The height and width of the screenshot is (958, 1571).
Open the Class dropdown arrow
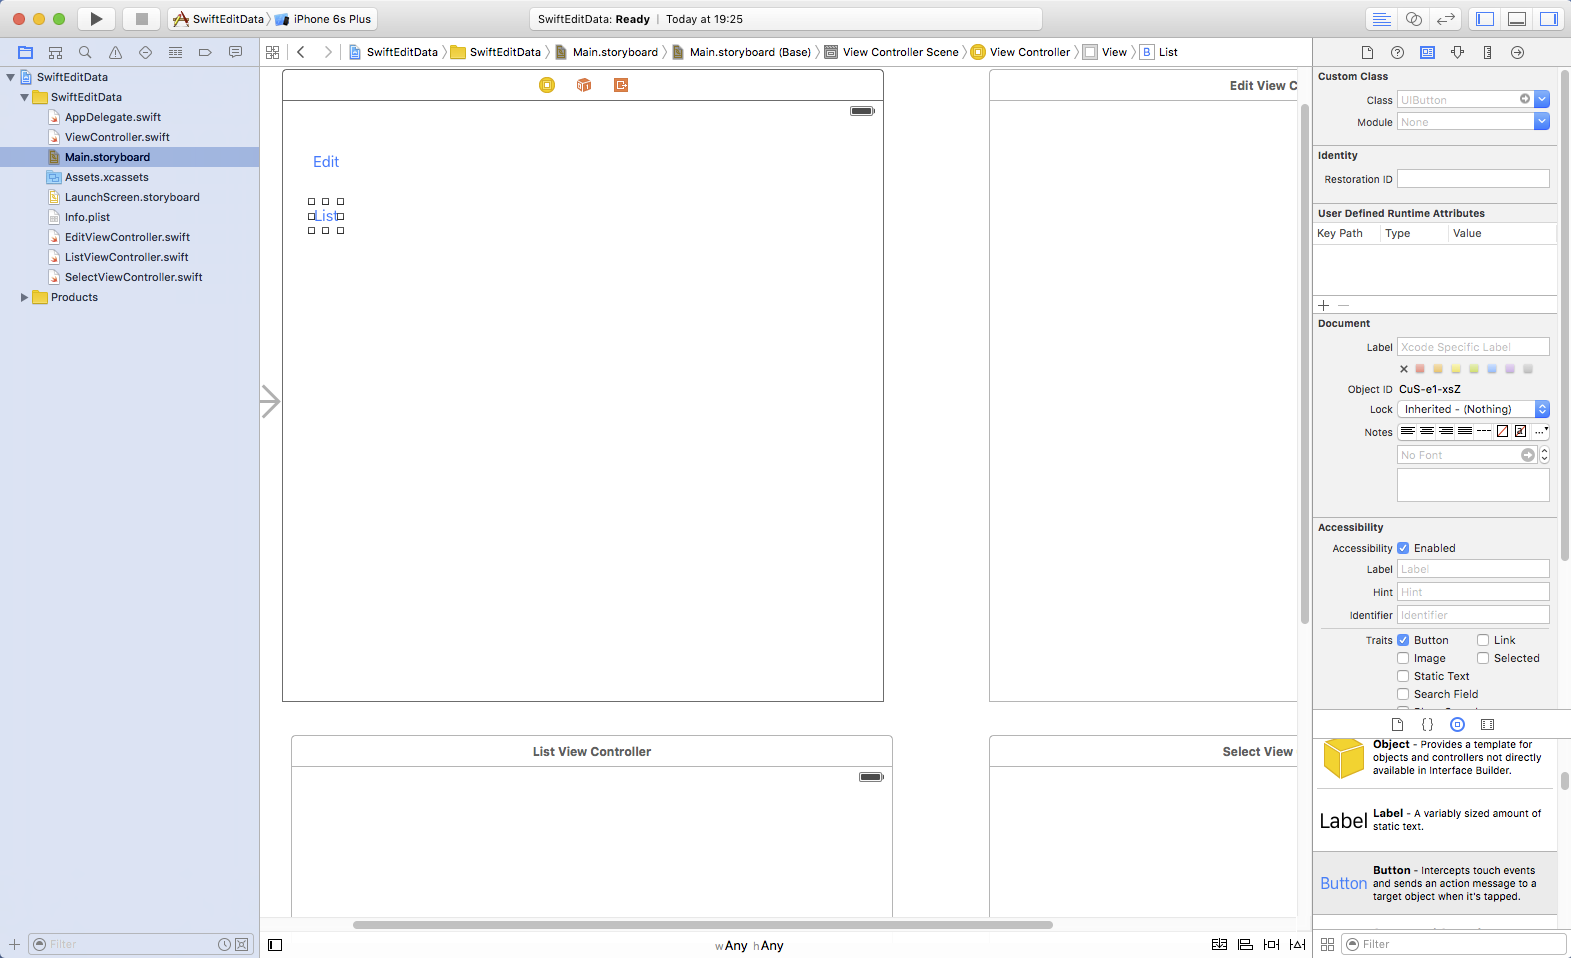(x=1541, y=99)
